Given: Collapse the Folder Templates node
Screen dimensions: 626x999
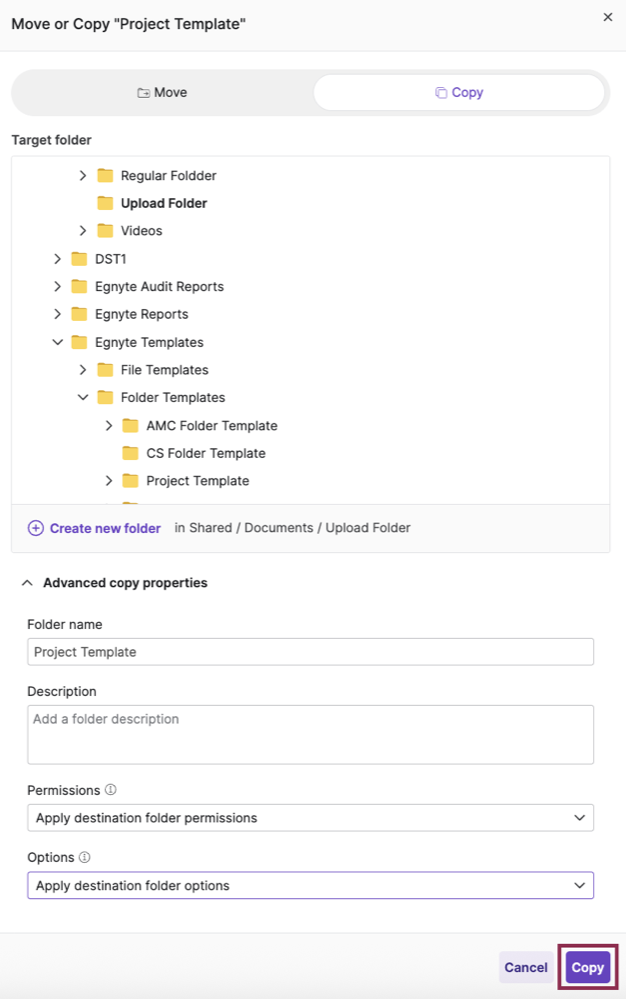Looking at the screenshot, I should pyautogui.click(x=83, y=398).
